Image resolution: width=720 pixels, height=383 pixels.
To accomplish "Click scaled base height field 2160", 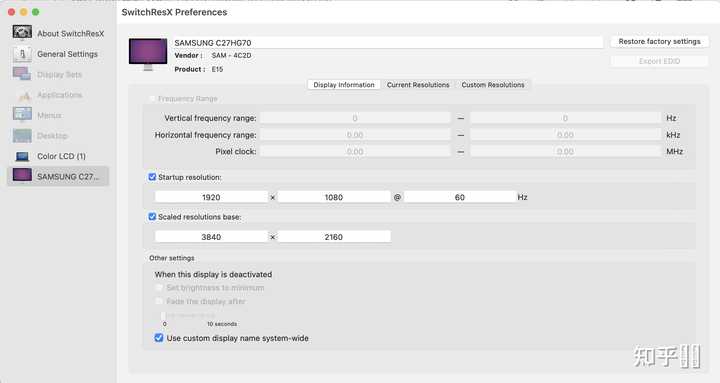I will (x=334, y=237).
